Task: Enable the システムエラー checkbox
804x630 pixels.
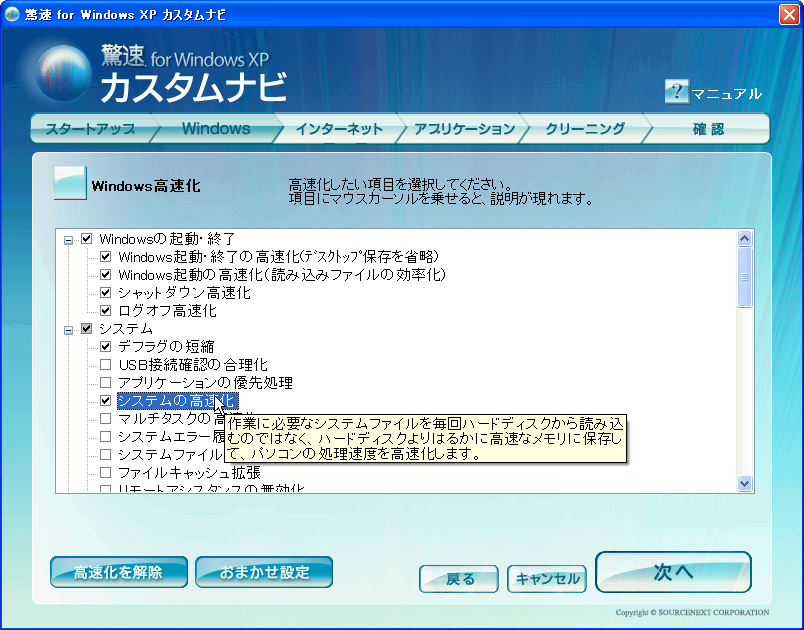Action: pyautogui.click(x=106, y=436)
